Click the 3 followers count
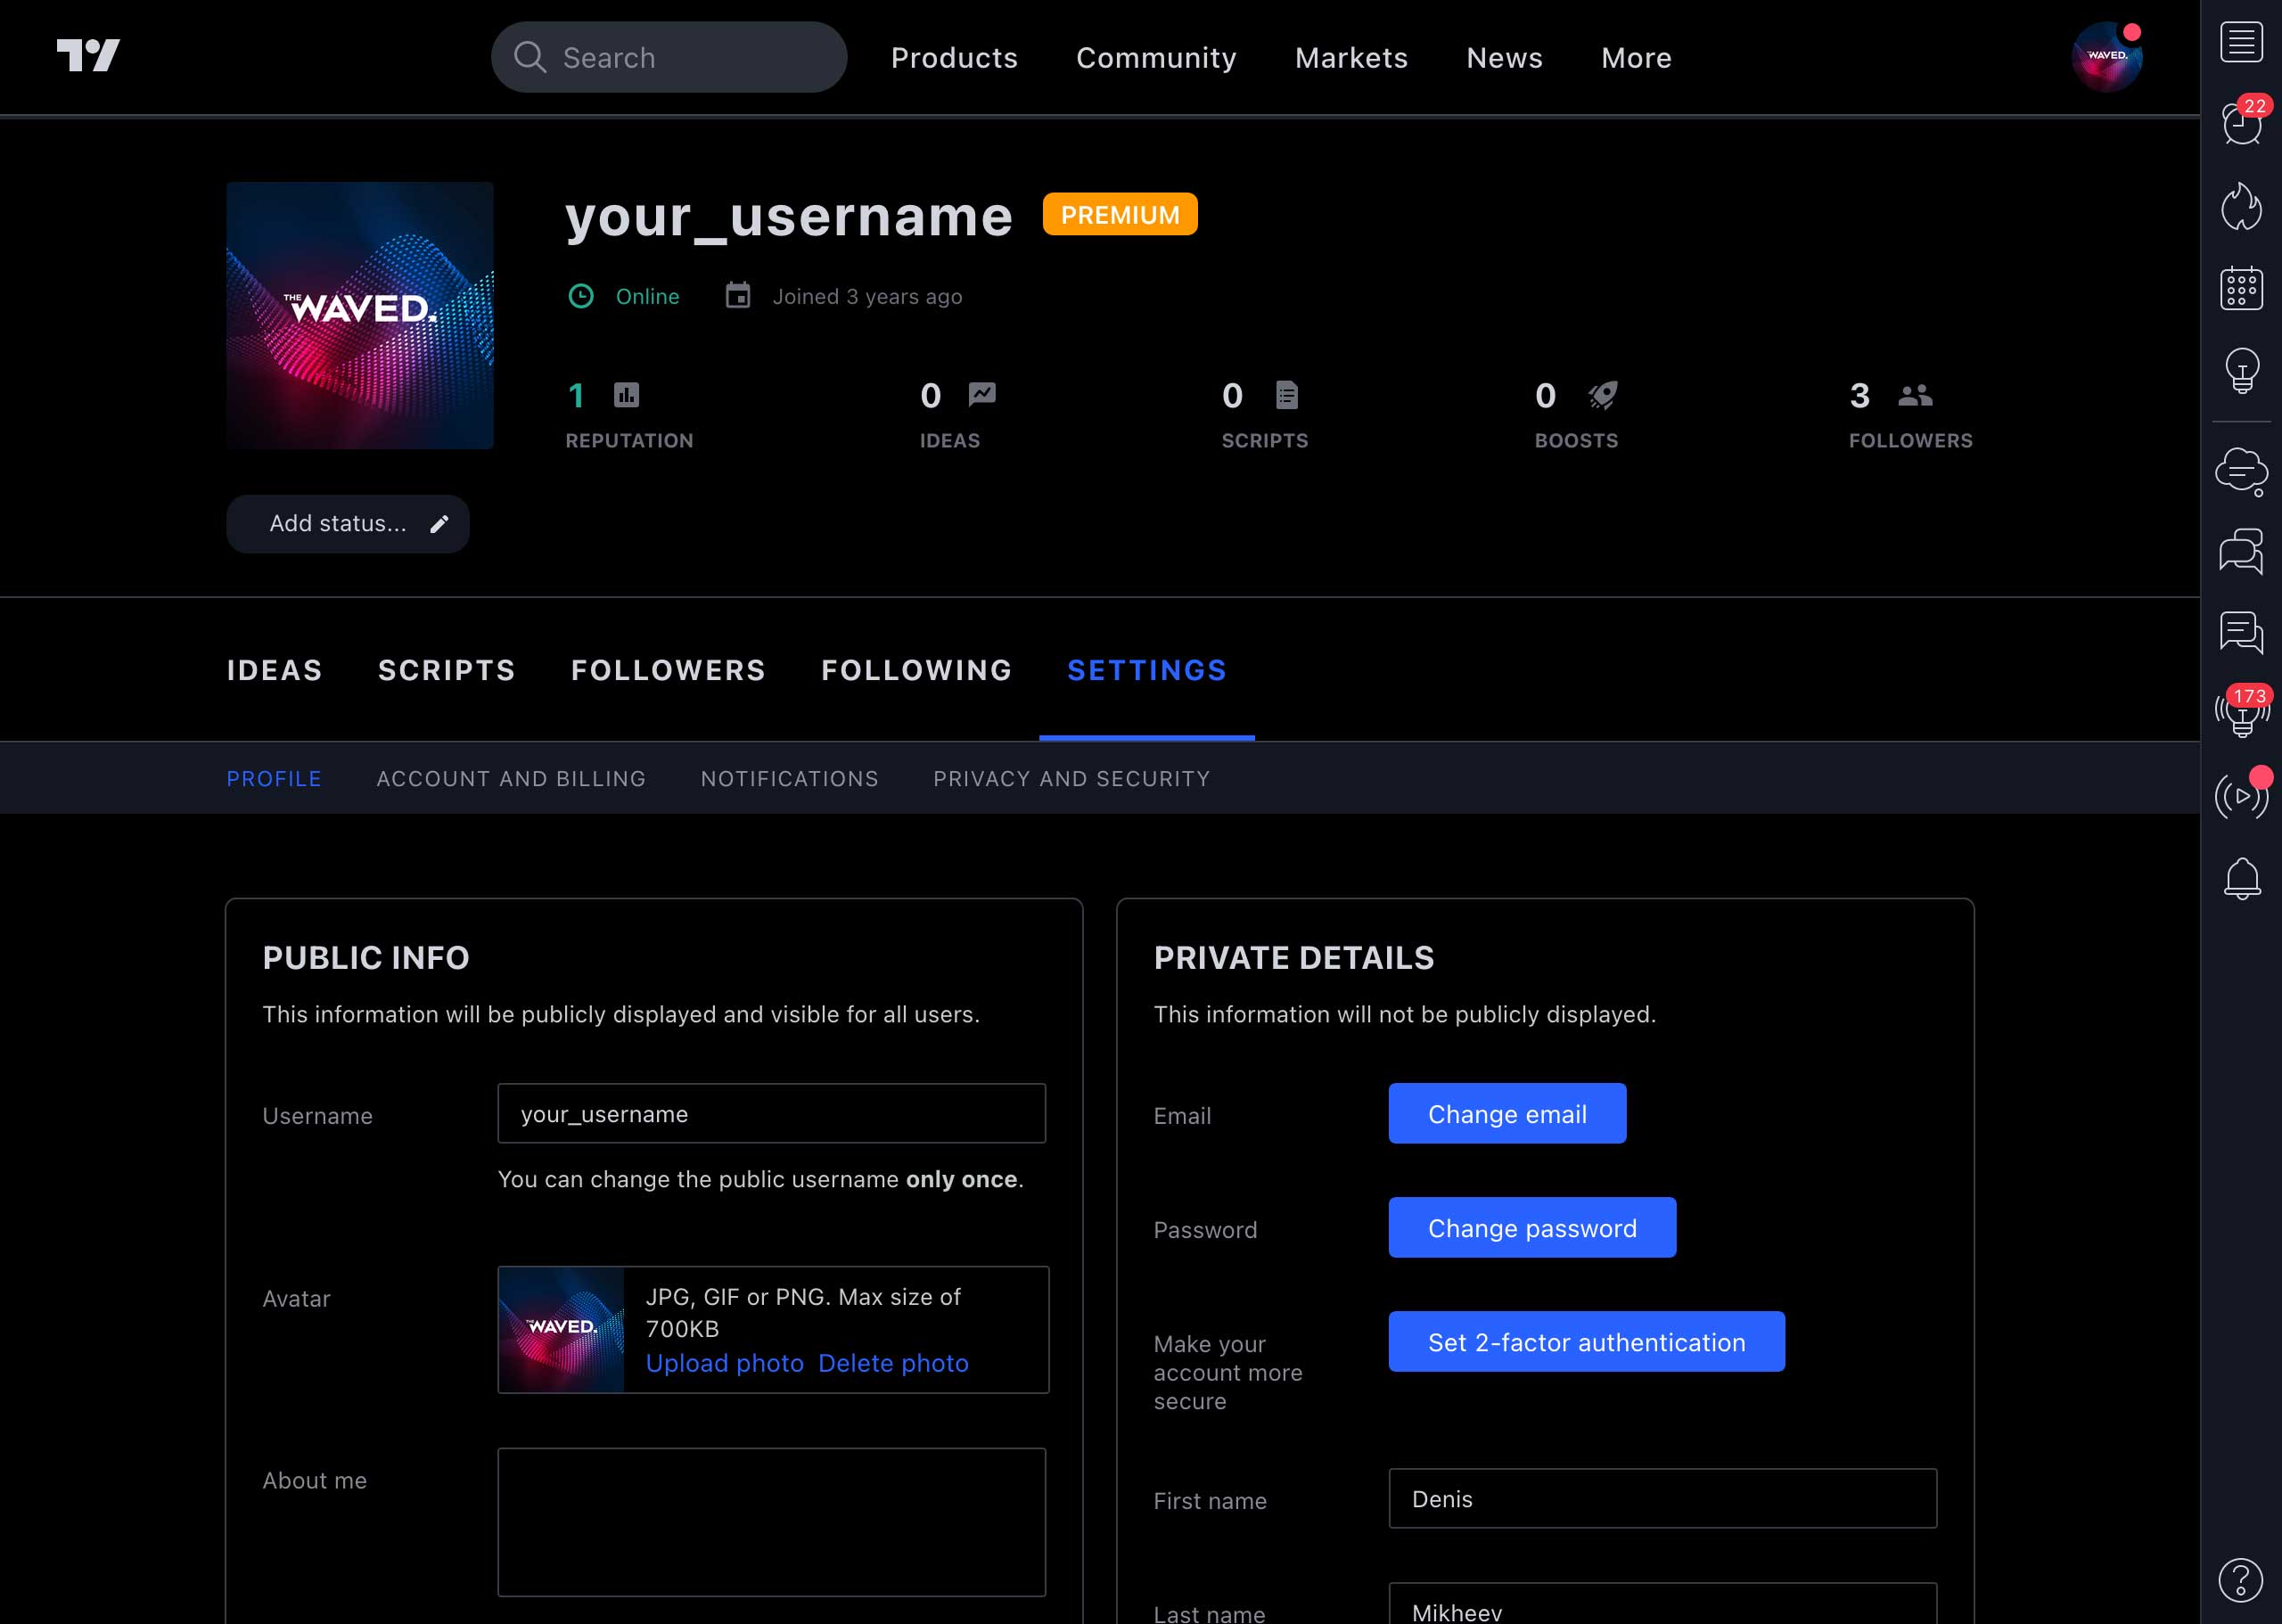The height and width of the screenshot is (1624, 2282). click(x=1859, y=396)
